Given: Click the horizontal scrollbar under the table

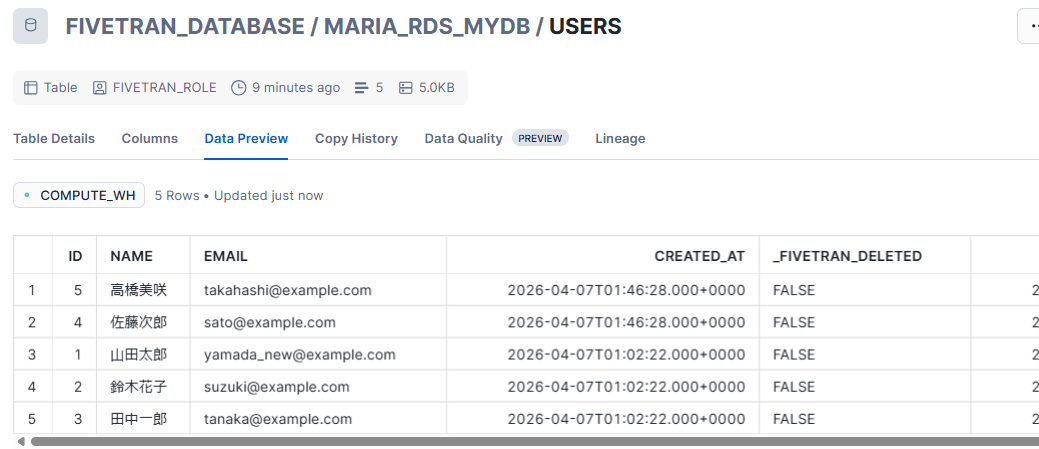Looking at the screenshot, I should pyautogui.click(x=500, y=441).
